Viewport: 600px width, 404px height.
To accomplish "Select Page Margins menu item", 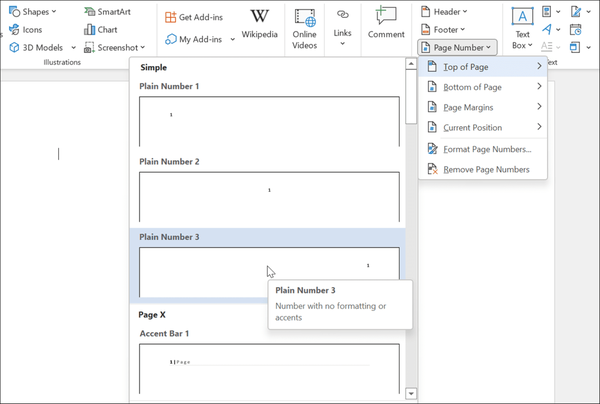I will coord(483,107).
